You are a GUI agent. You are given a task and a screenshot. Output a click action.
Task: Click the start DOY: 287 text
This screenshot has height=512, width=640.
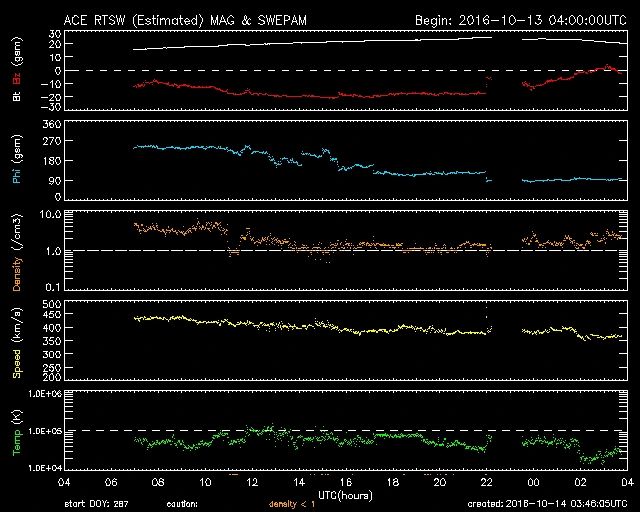(96, 504)
